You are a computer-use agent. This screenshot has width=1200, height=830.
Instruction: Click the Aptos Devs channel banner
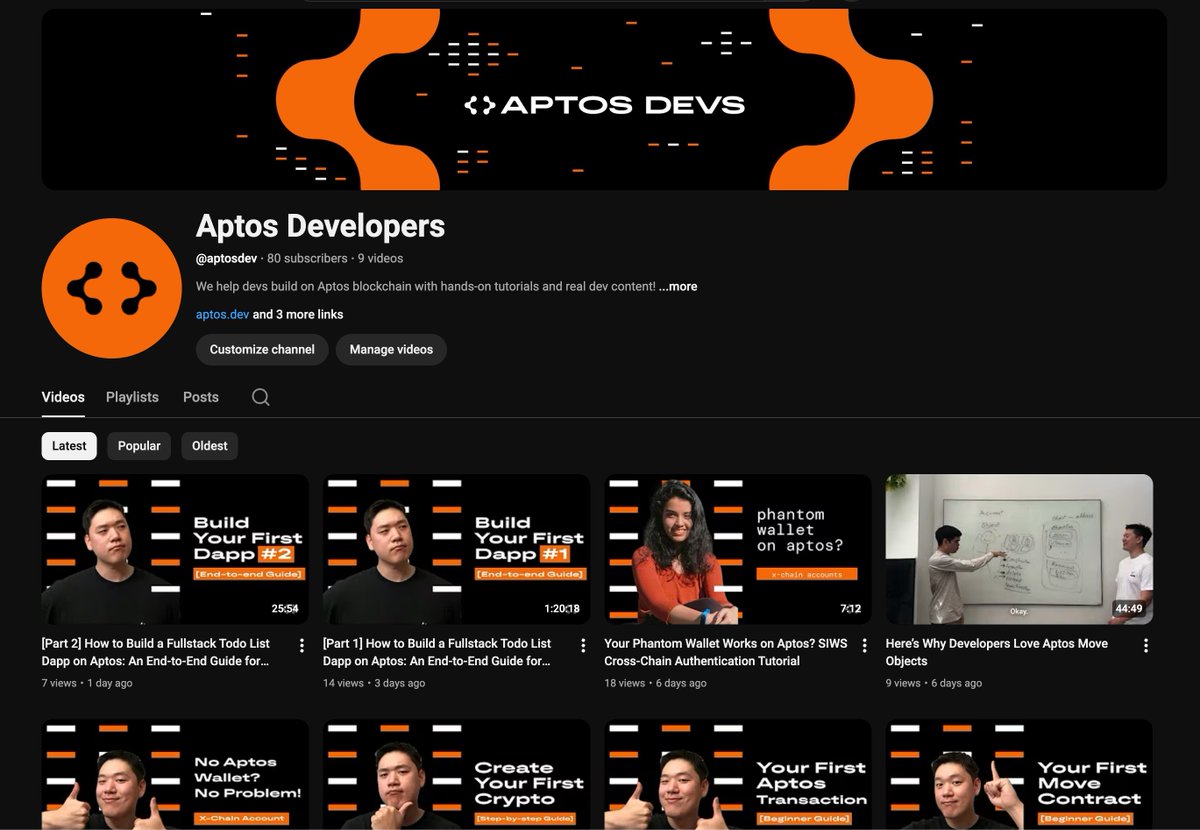coord(604,99)
